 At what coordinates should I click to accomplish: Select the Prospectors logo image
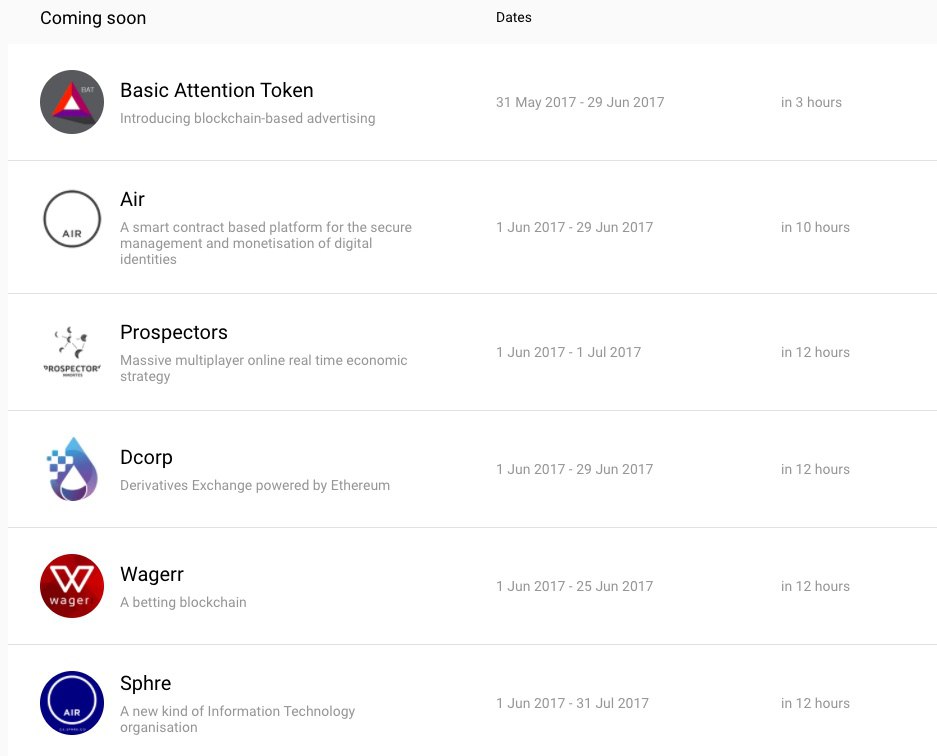pyautogui.click(x=72, y=352)
